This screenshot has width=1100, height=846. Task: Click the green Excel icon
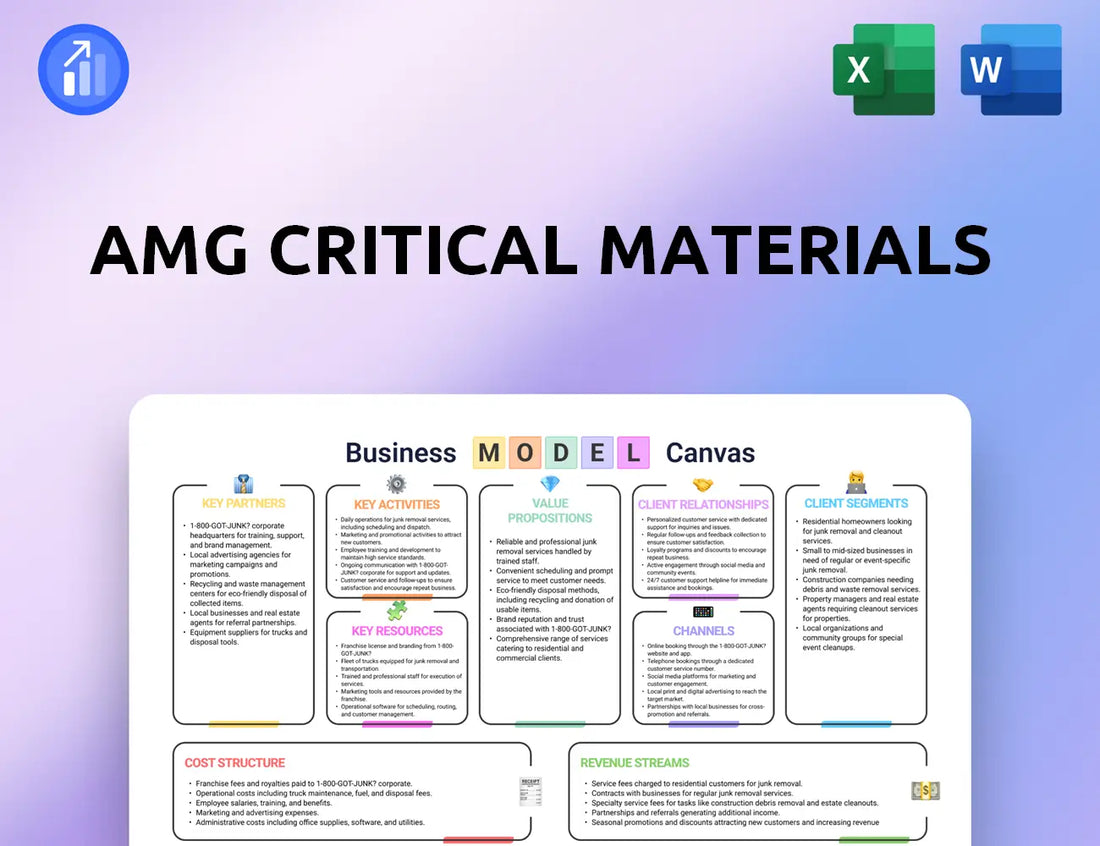[x=884, y=69]
